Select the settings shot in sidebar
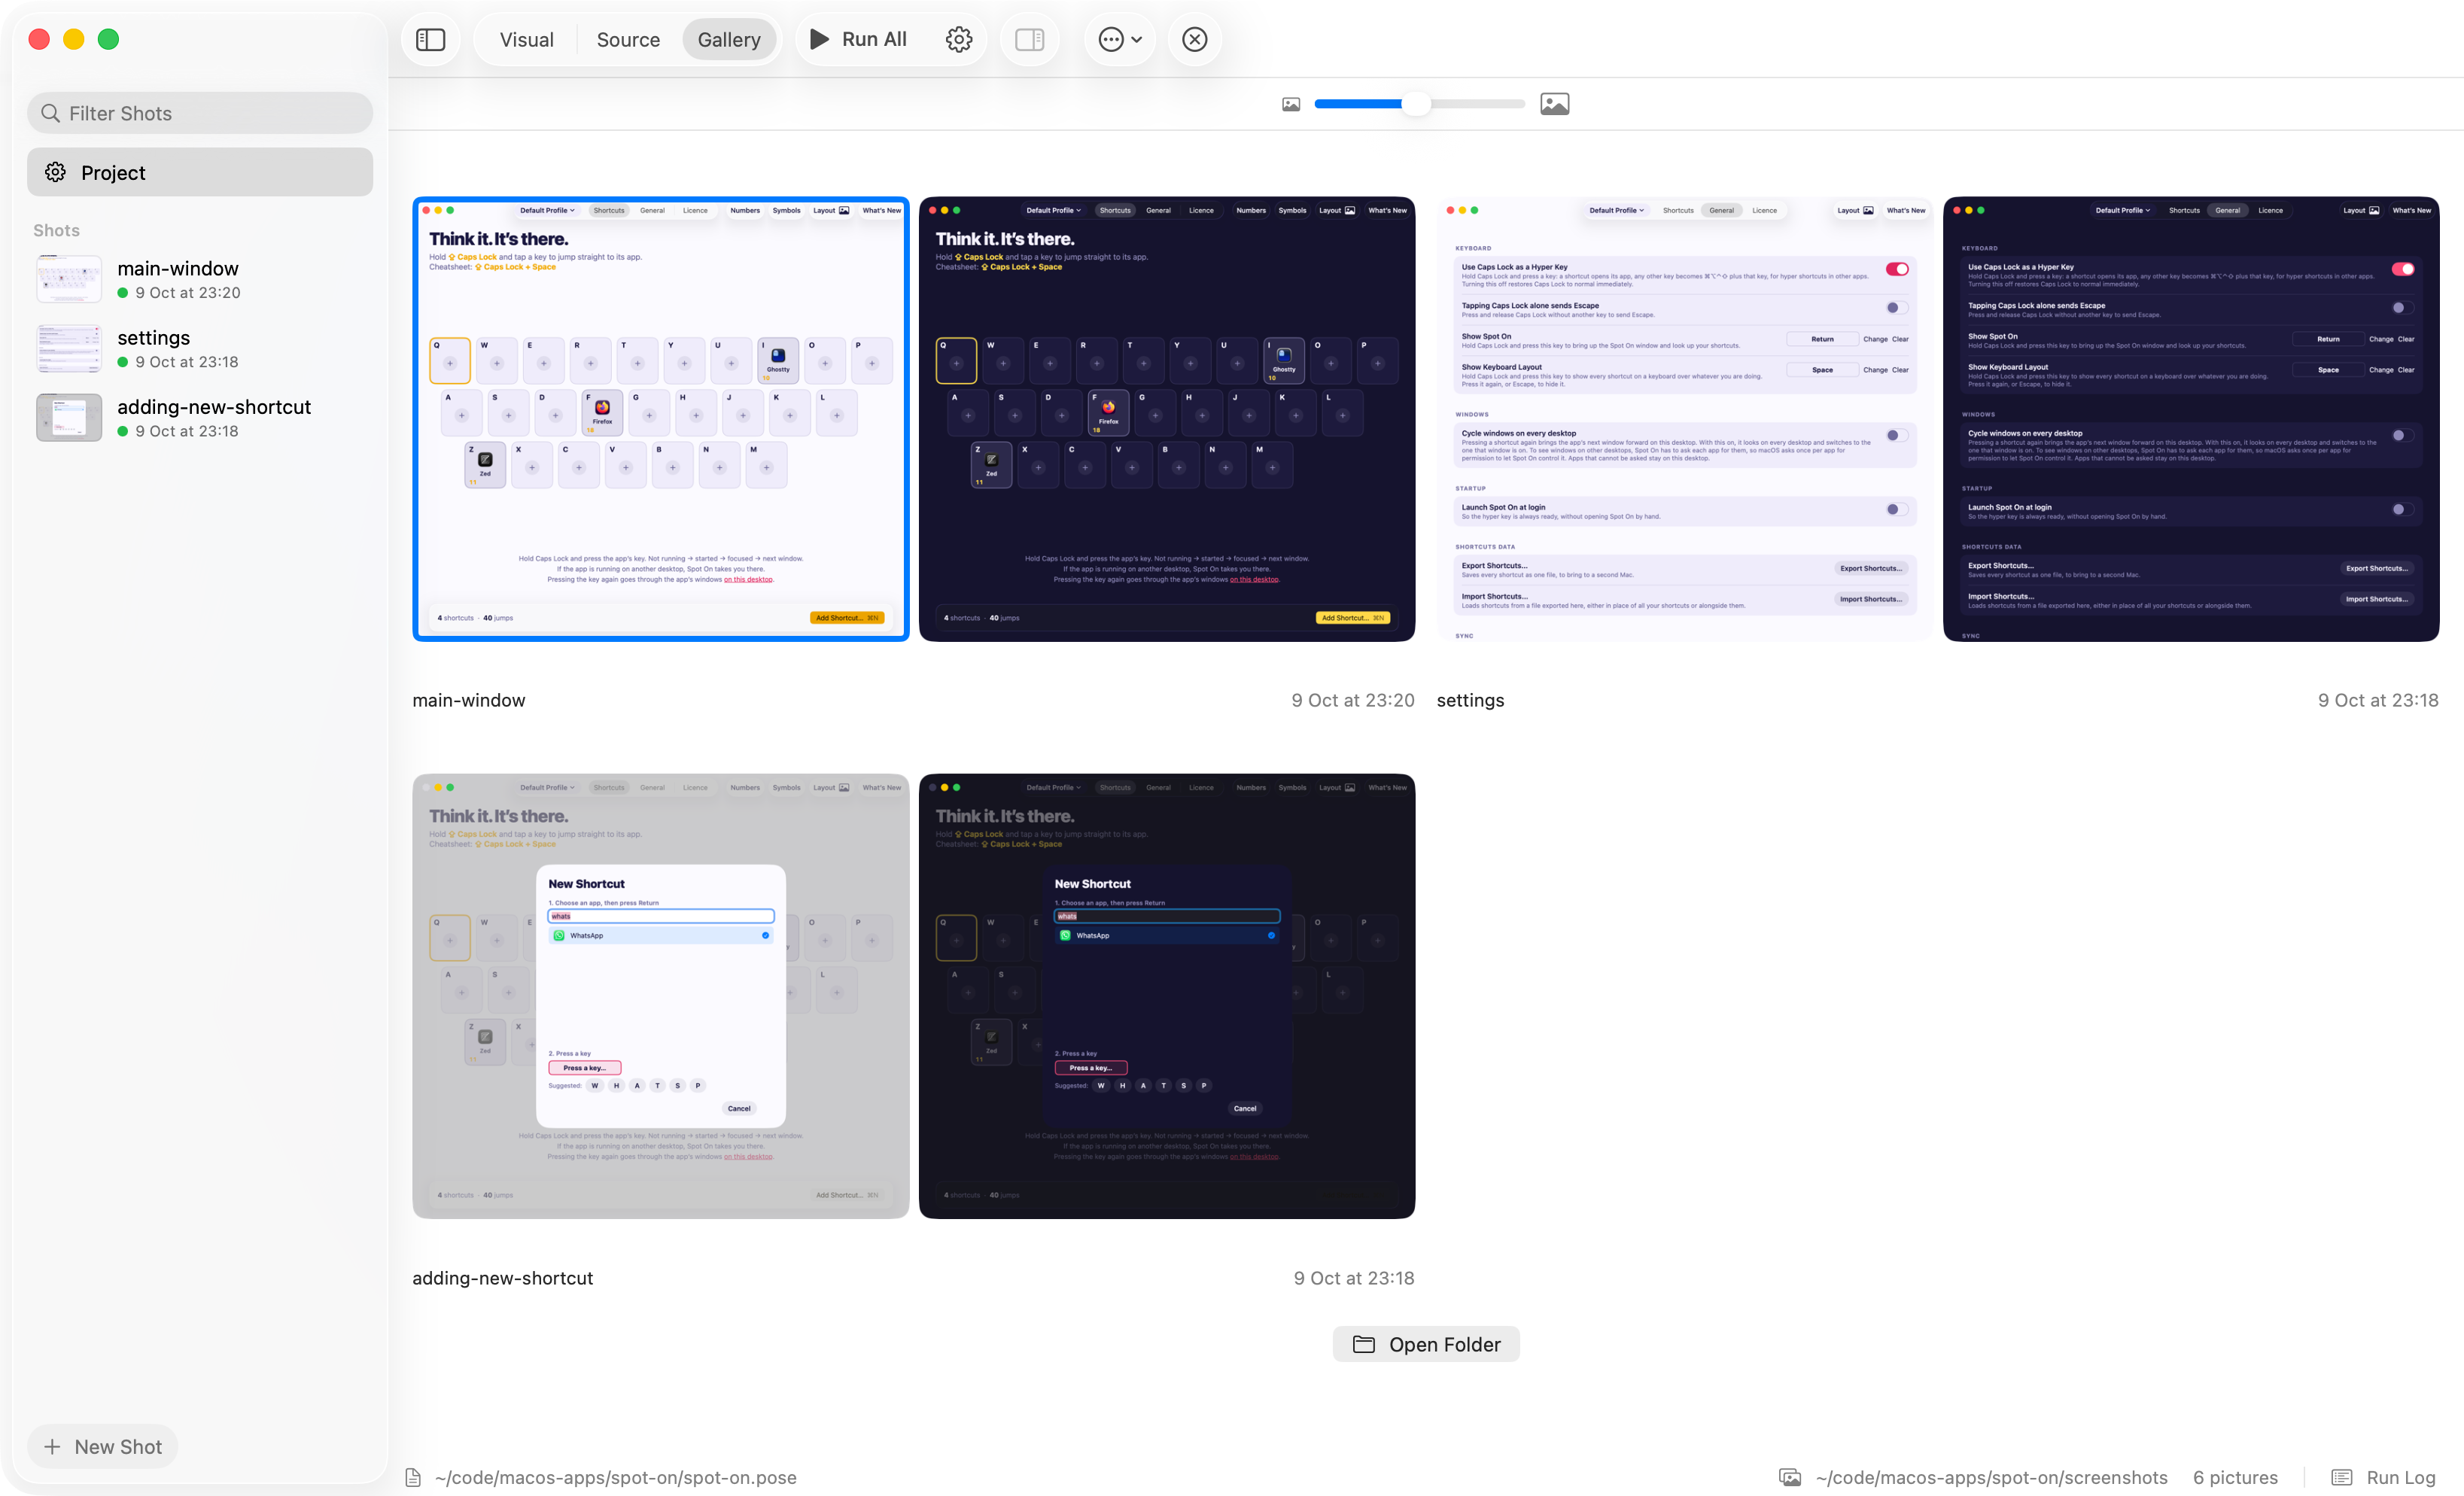This screenshot has width=2464, height=1496. 200,348
